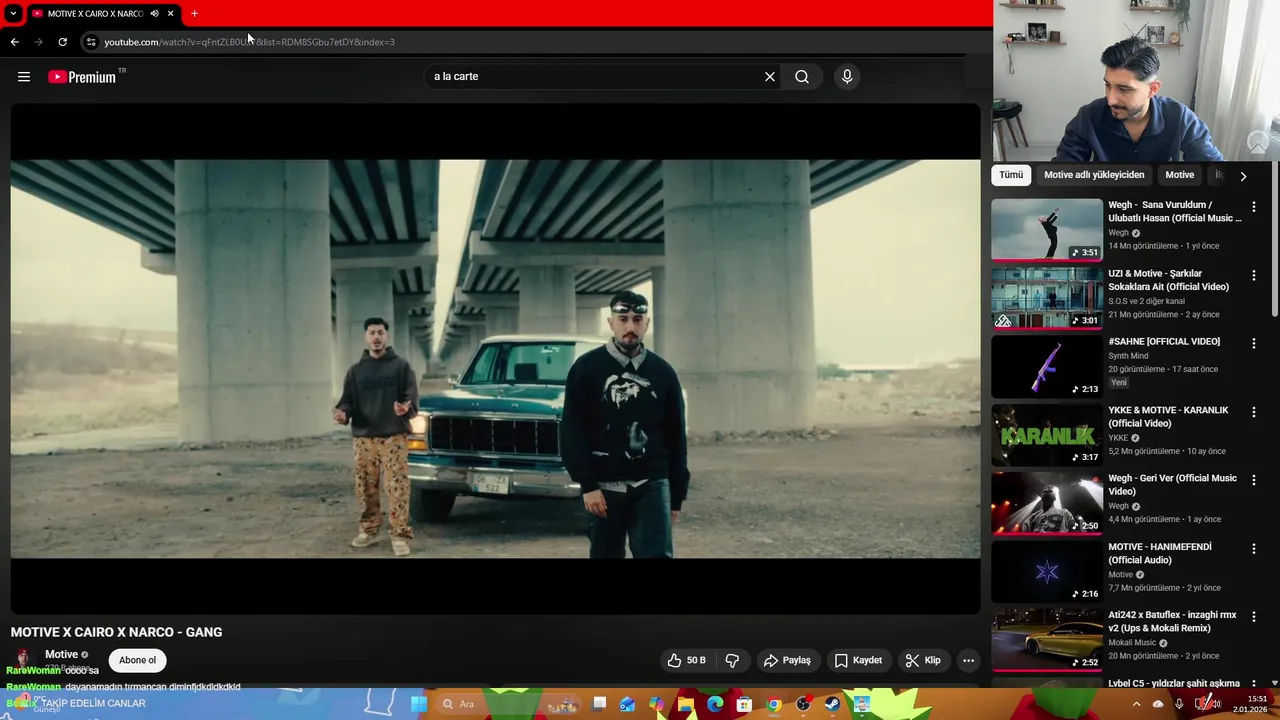This screenshot has width=1280, height=720.
Task: Play YKKE & MOTIVE KARANLIK thumbnail
Action: pos(1047,434)
